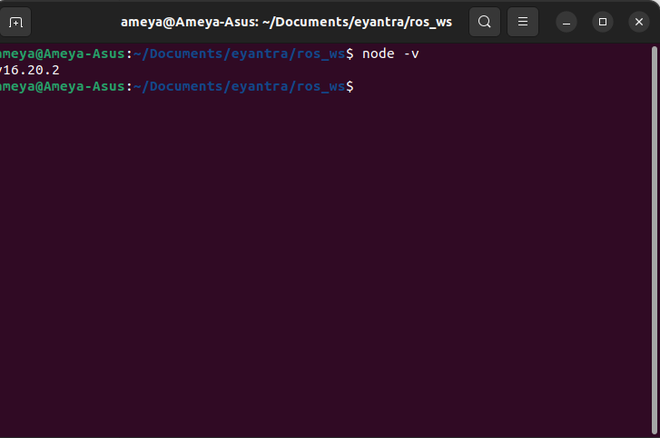
Task: Open the hamburger menu
Action: click(x=522, y=22)
